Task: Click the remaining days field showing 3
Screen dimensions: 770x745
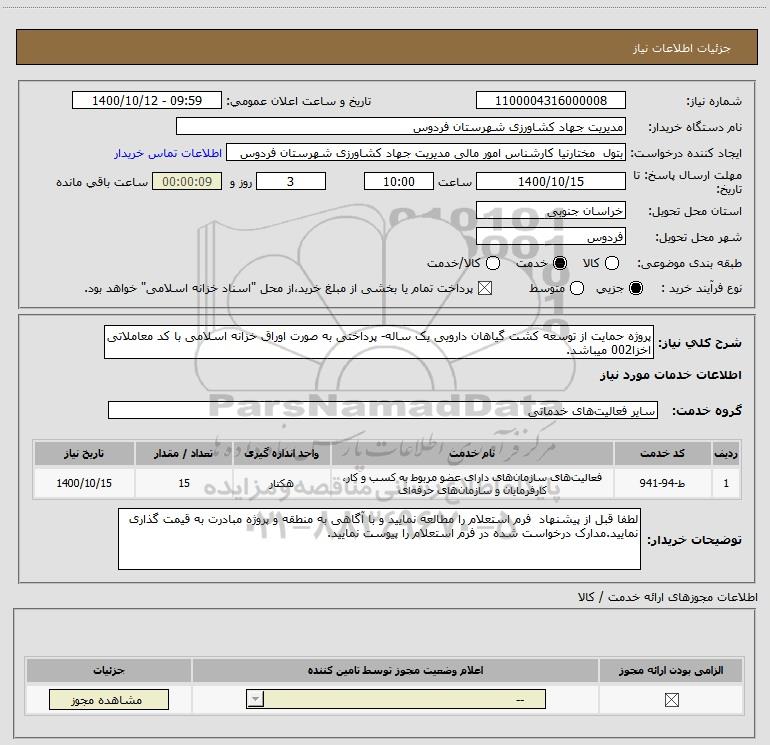Action: (291, 181)
